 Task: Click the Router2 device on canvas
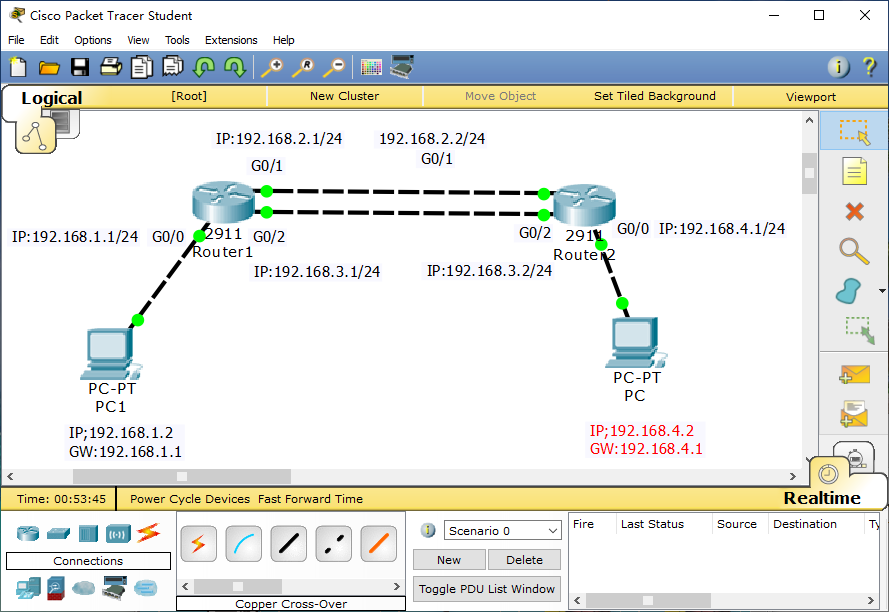(585, 205)
